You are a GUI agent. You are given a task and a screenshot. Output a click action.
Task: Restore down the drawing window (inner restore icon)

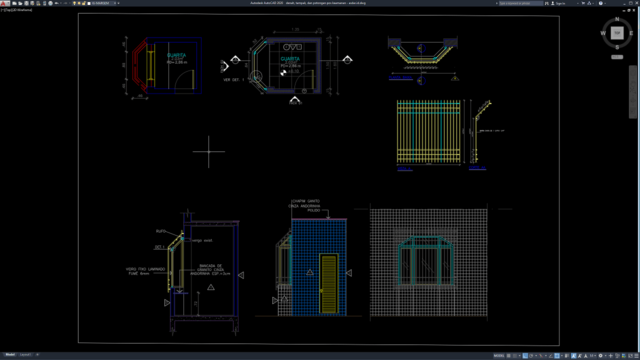[629, 10]
